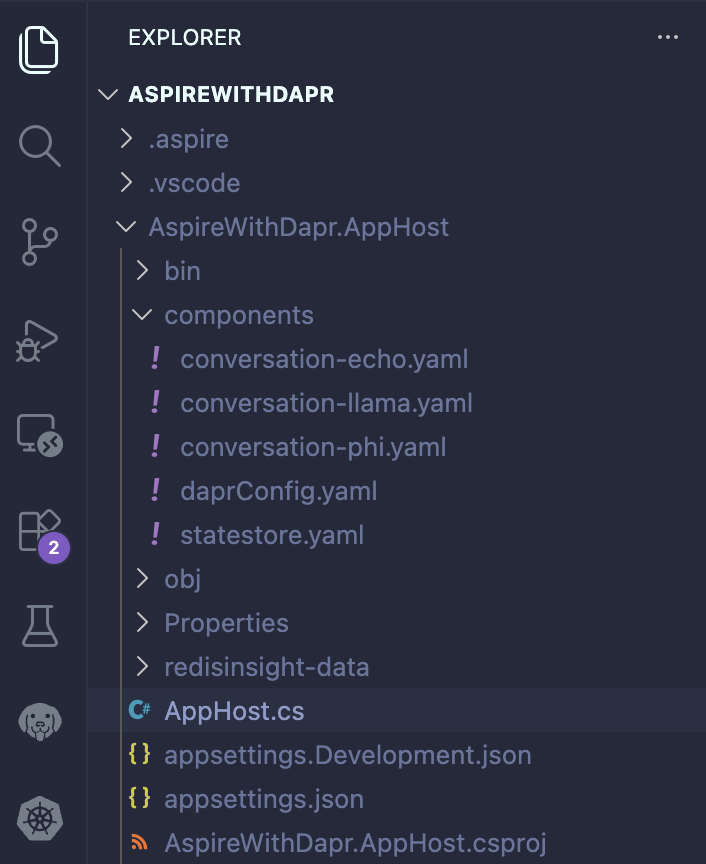Select AppHost.cs in the file tree
The image size is (706, 864).
[x=234, y=711]
